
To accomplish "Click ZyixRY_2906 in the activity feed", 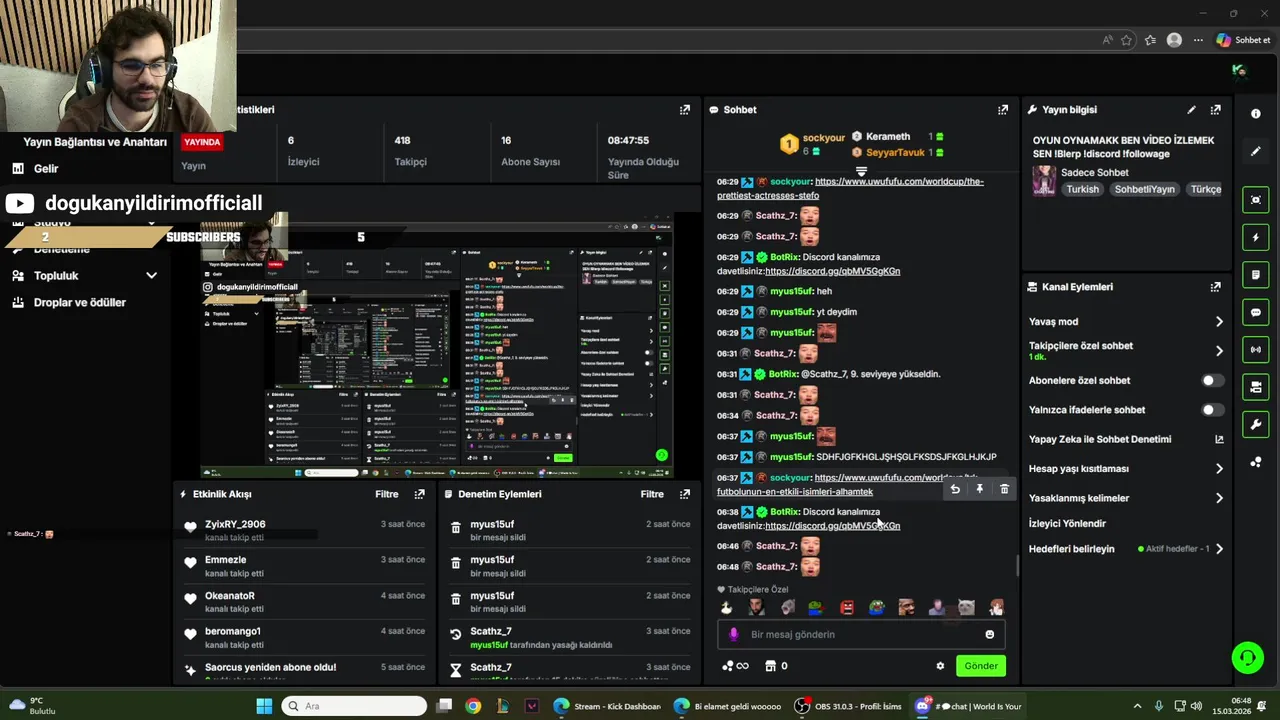I will (x=235, y=524).
